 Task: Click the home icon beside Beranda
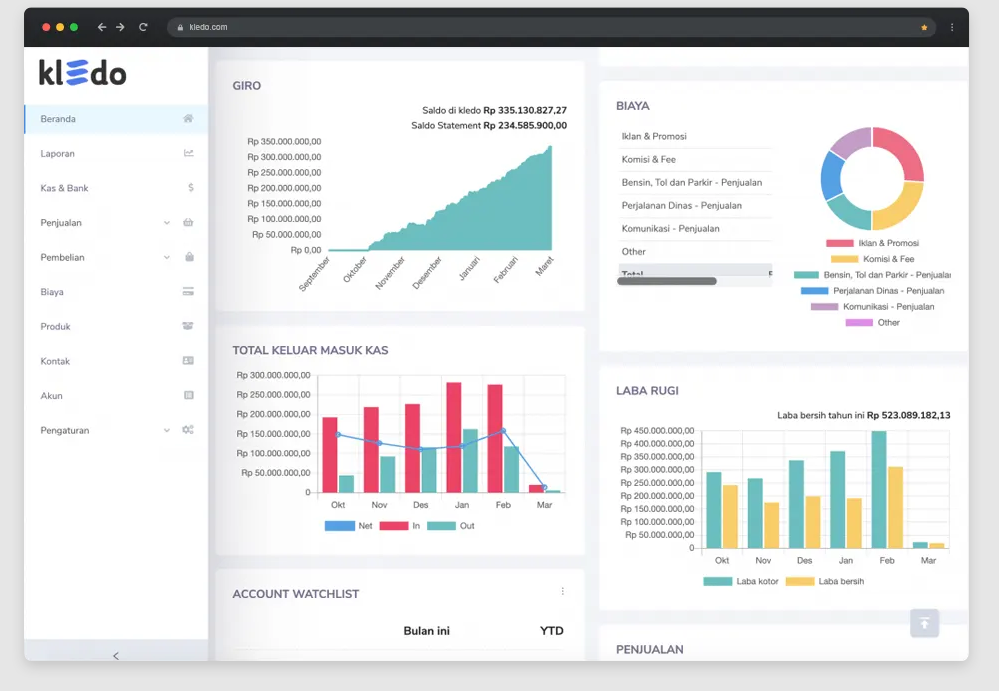(188, 119)
